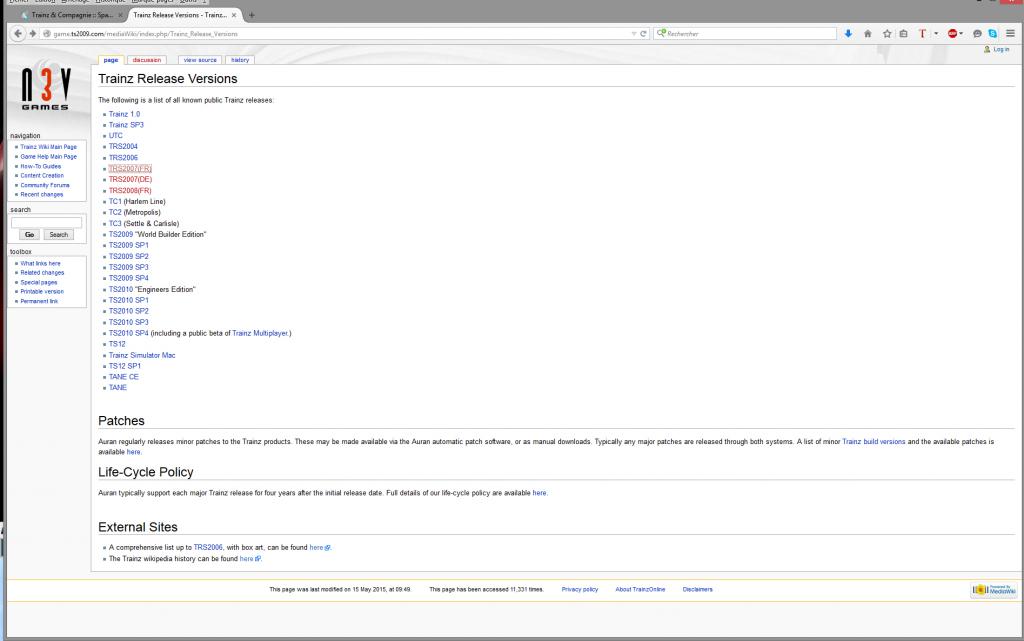Open TC1 Harlem Line link
This screenshot has height=641, width=1024.
(x=115, y=202)
